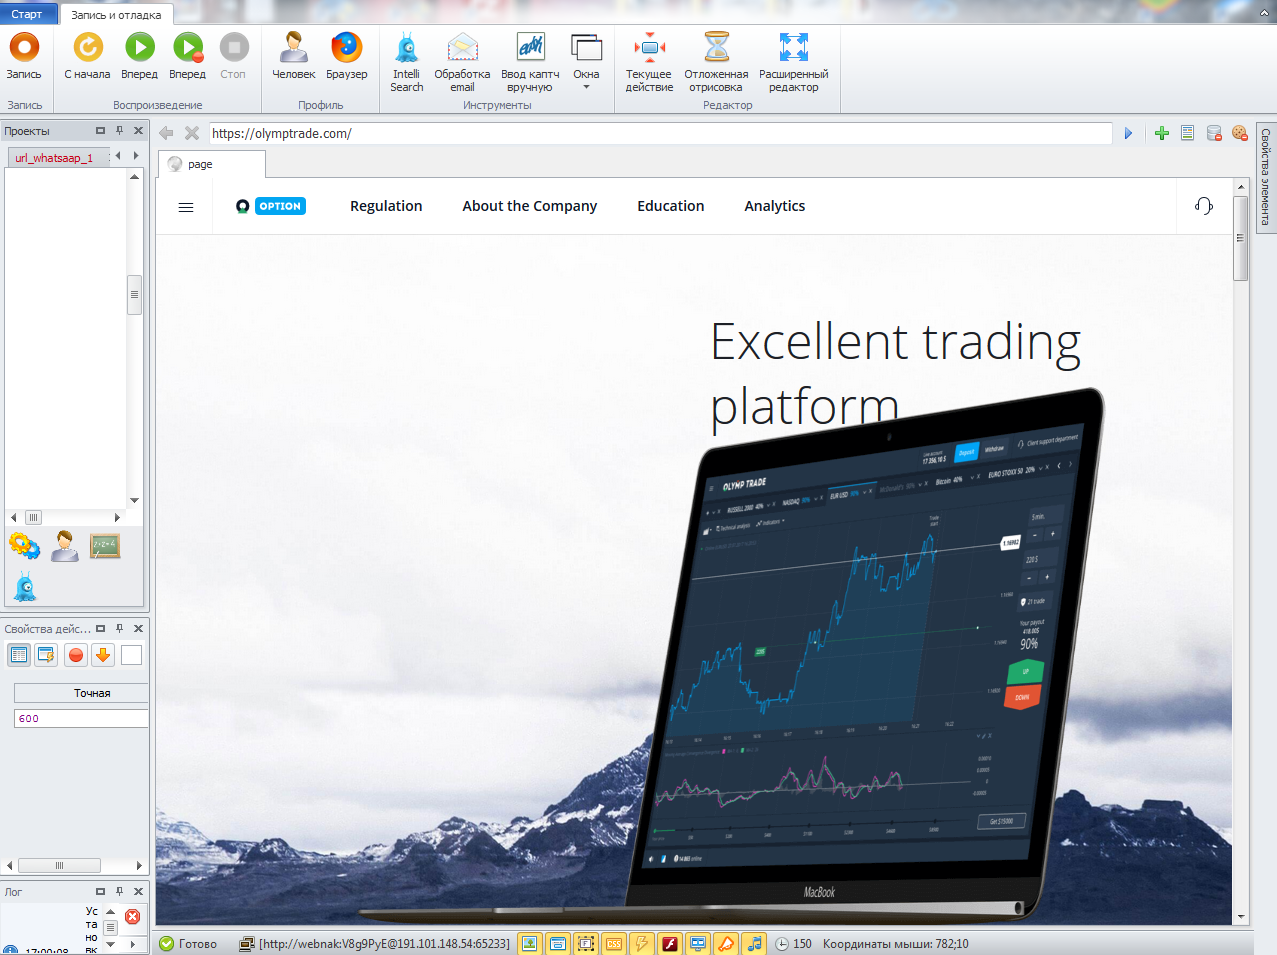Click the orange down arrow in properties panel
The image size is (1277, 955).
pos(103,655)
